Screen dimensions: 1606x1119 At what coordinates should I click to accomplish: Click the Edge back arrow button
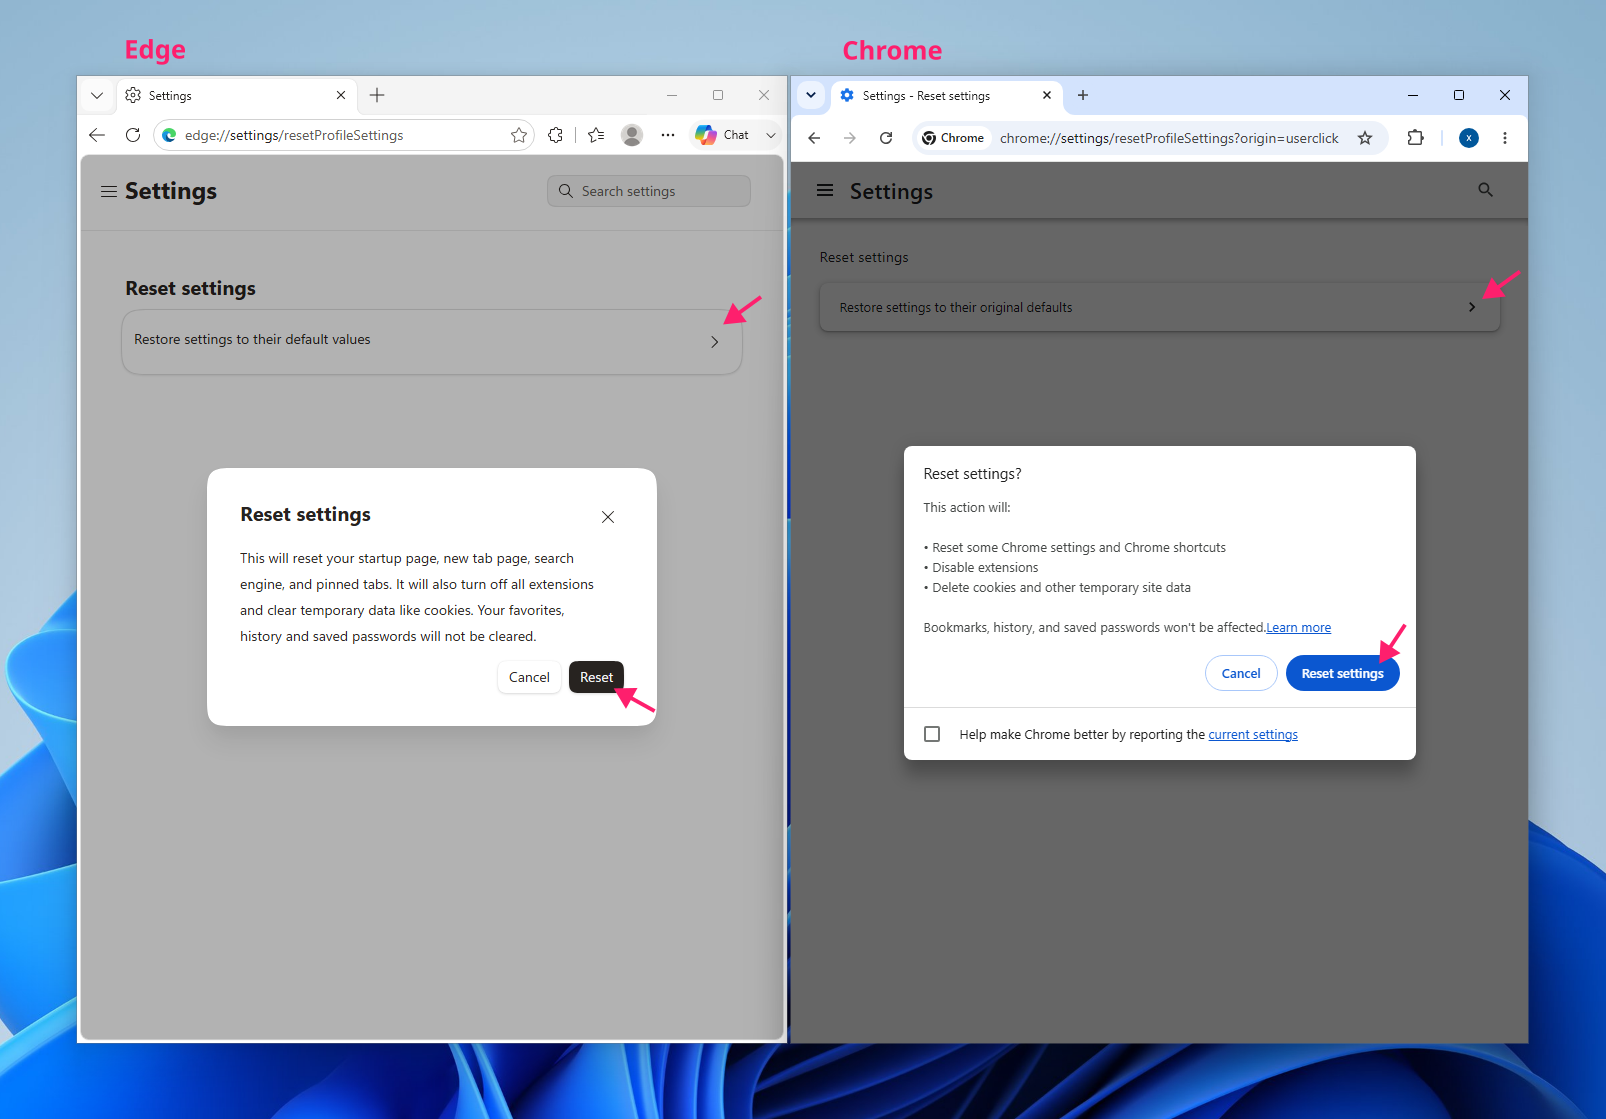(97, 135)
